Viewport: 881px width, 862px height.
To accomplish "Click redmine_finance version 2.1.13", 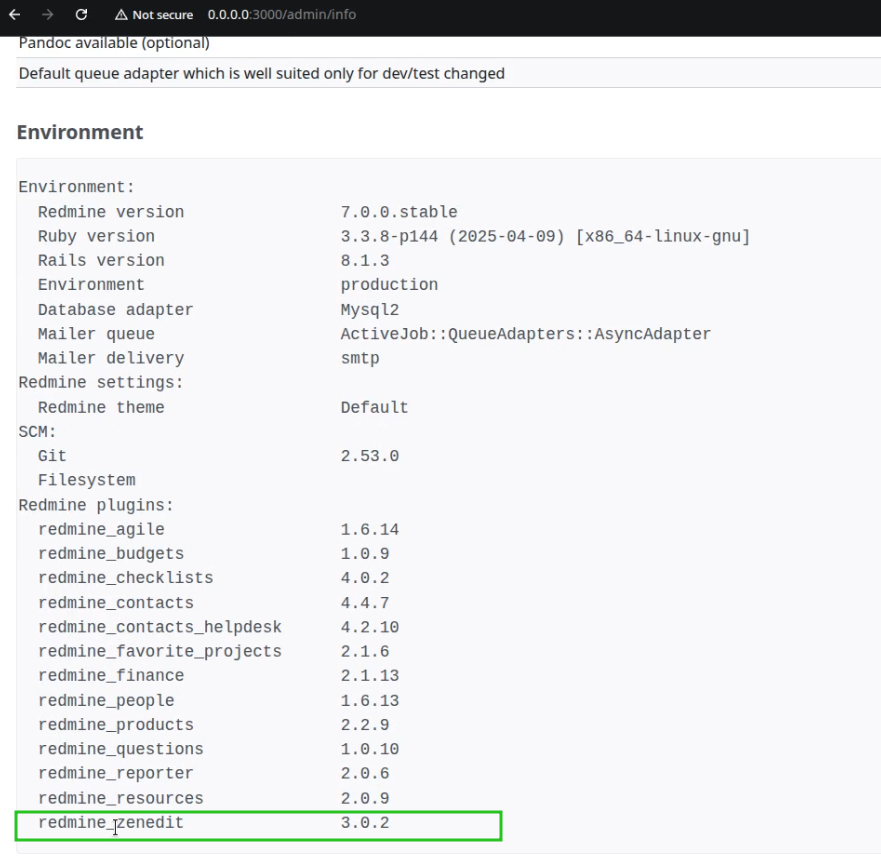I will [370, 675].
